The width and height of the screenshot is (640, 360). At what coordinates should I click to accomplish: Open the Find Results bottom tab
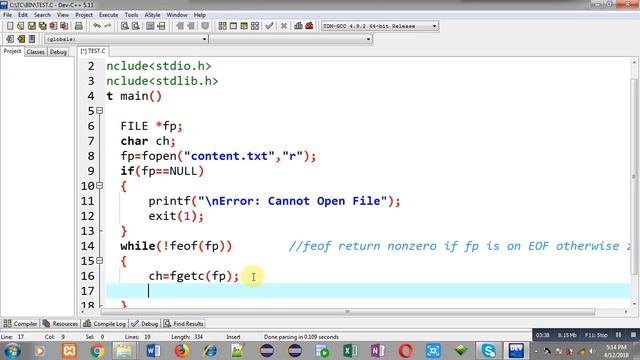[184, 324]
